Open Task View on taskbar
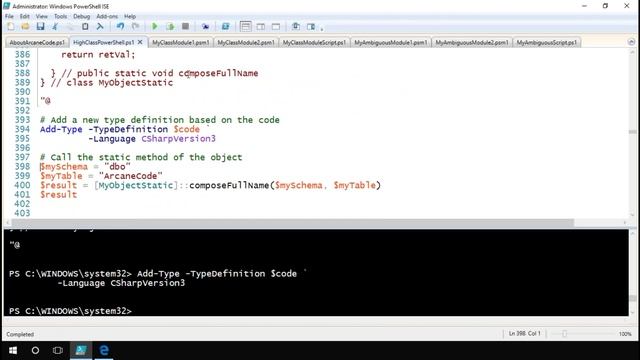The image size is (640, 360). (58, 350)
